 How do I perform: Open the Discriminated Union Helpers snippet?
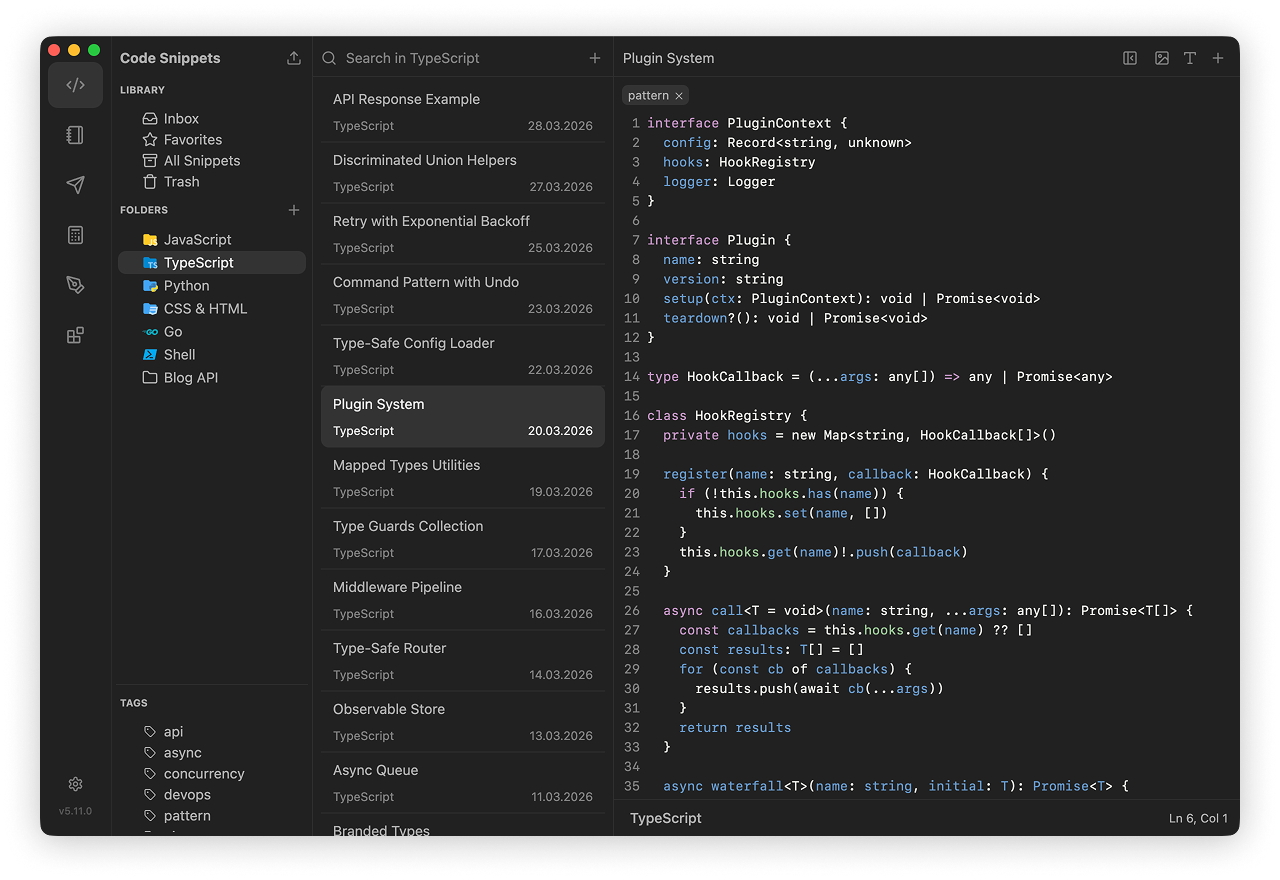[463, 173]
